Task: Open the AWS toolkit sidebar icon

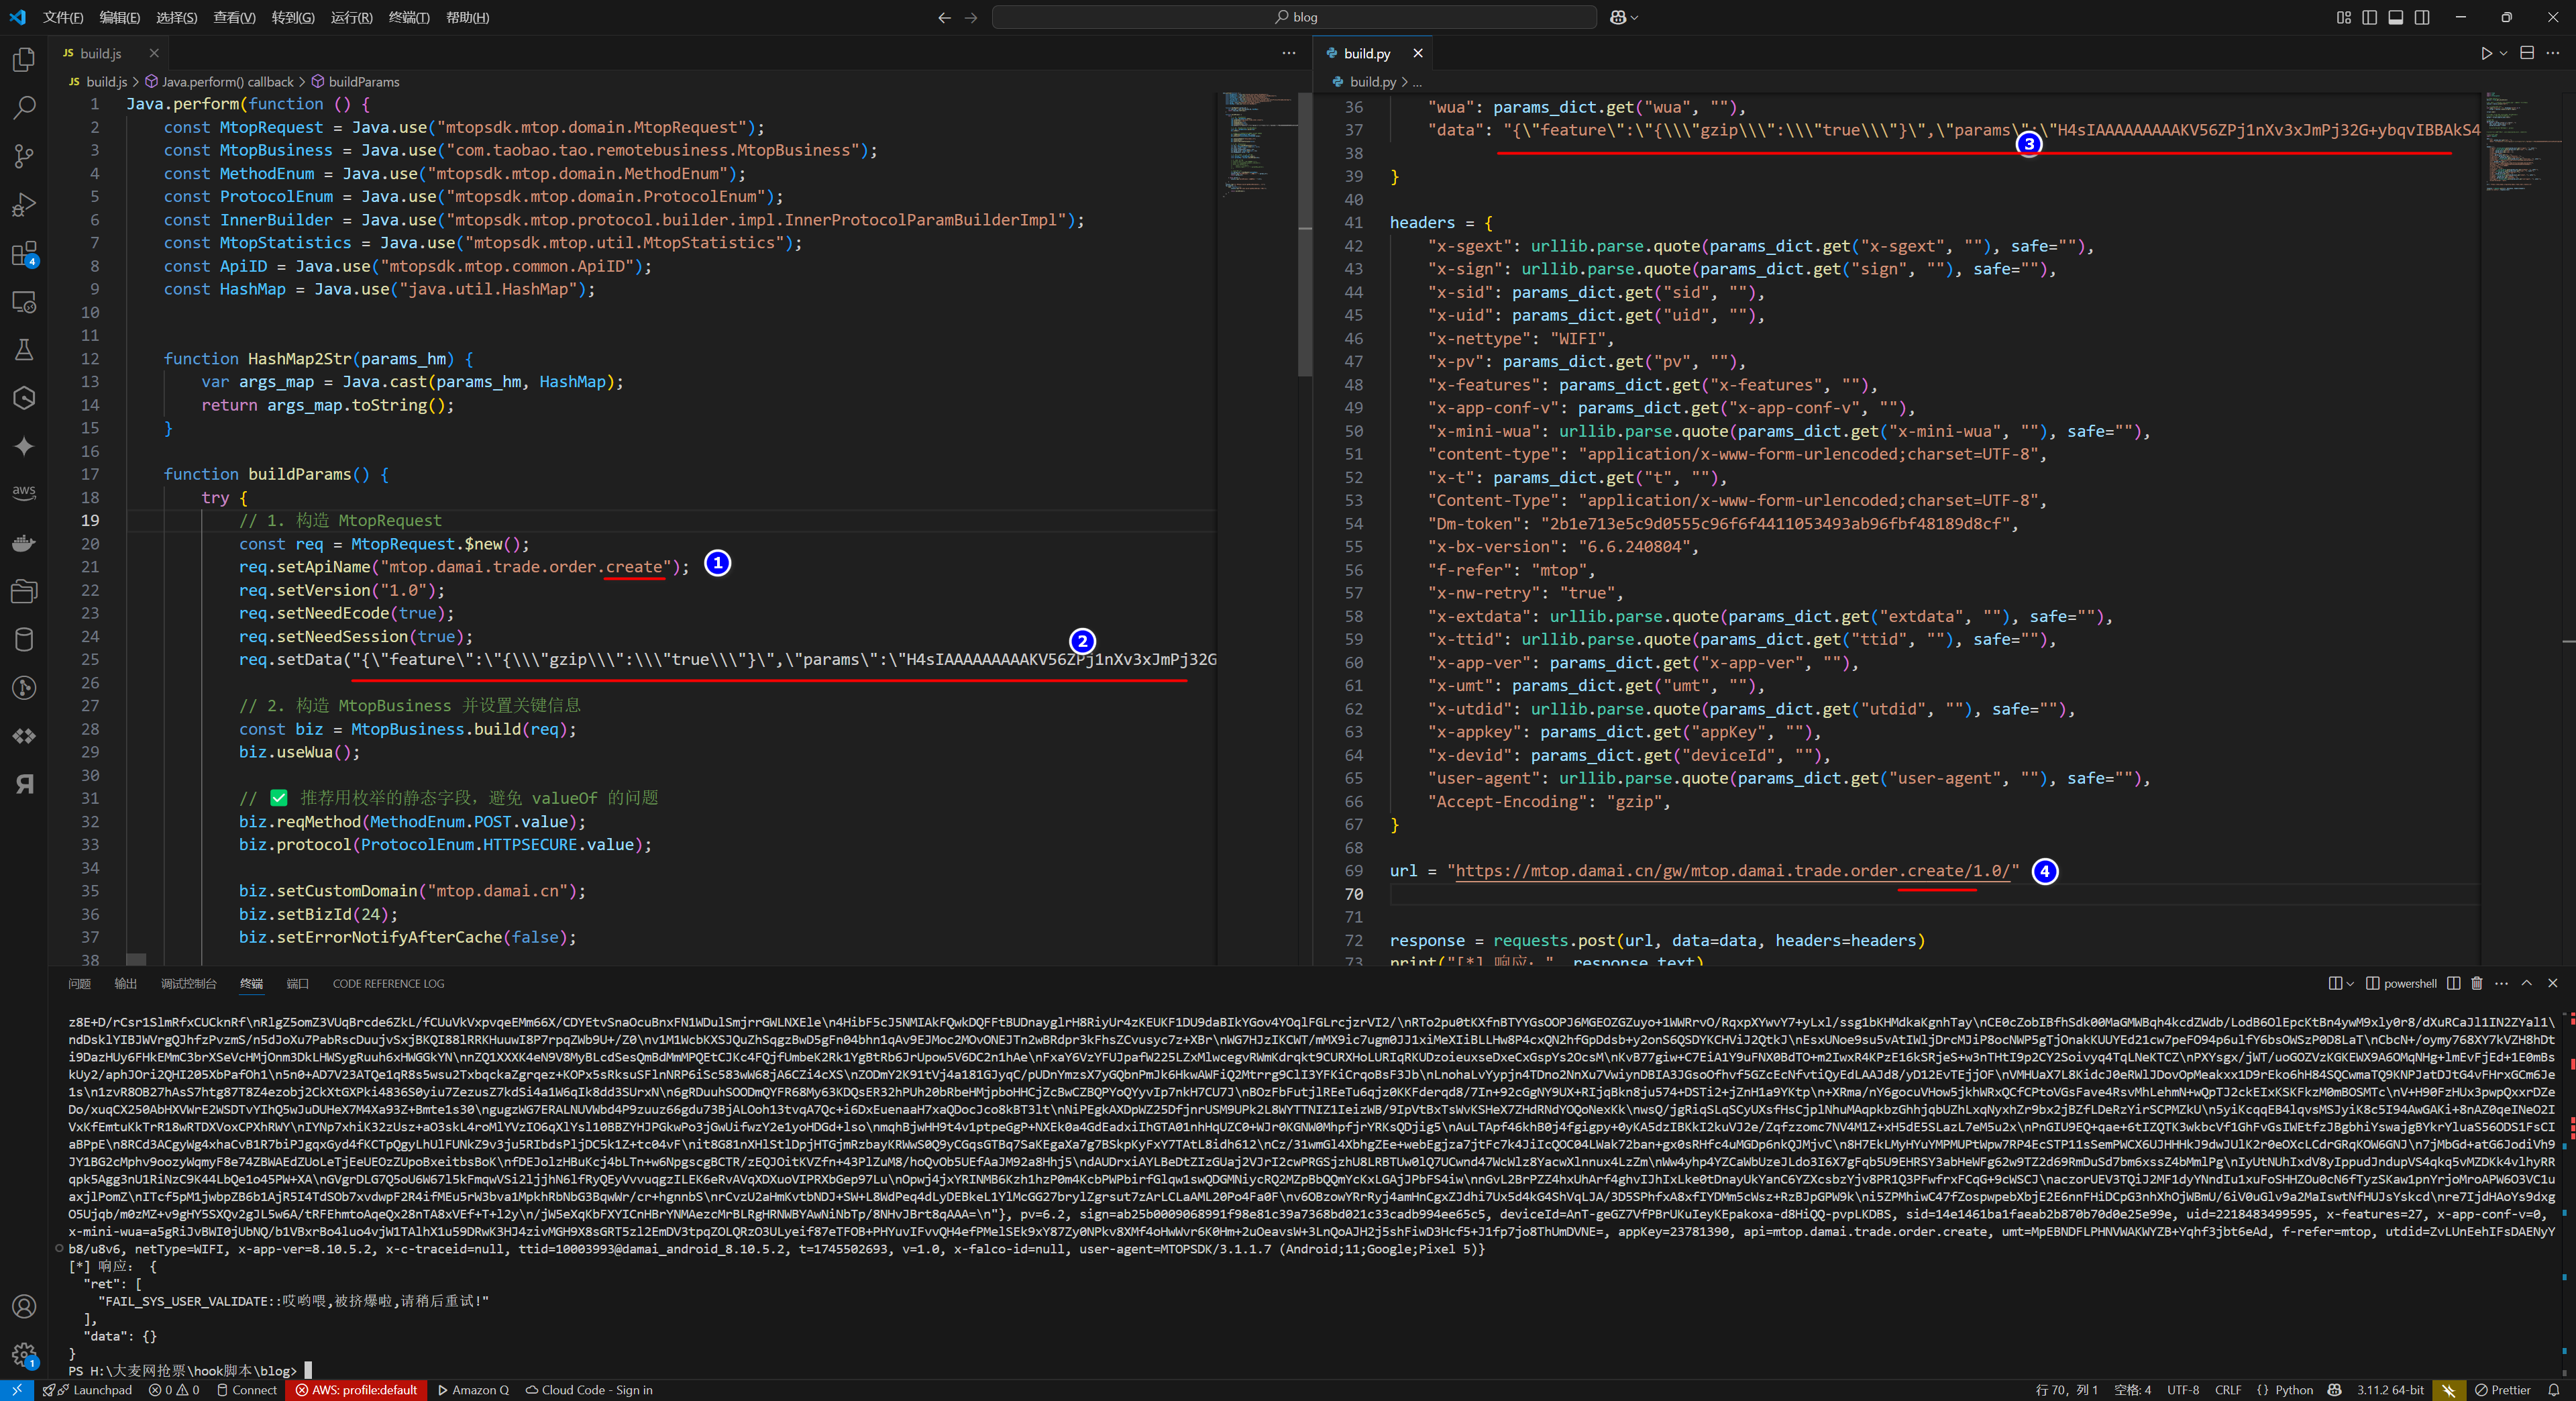Action: (24, 492)
